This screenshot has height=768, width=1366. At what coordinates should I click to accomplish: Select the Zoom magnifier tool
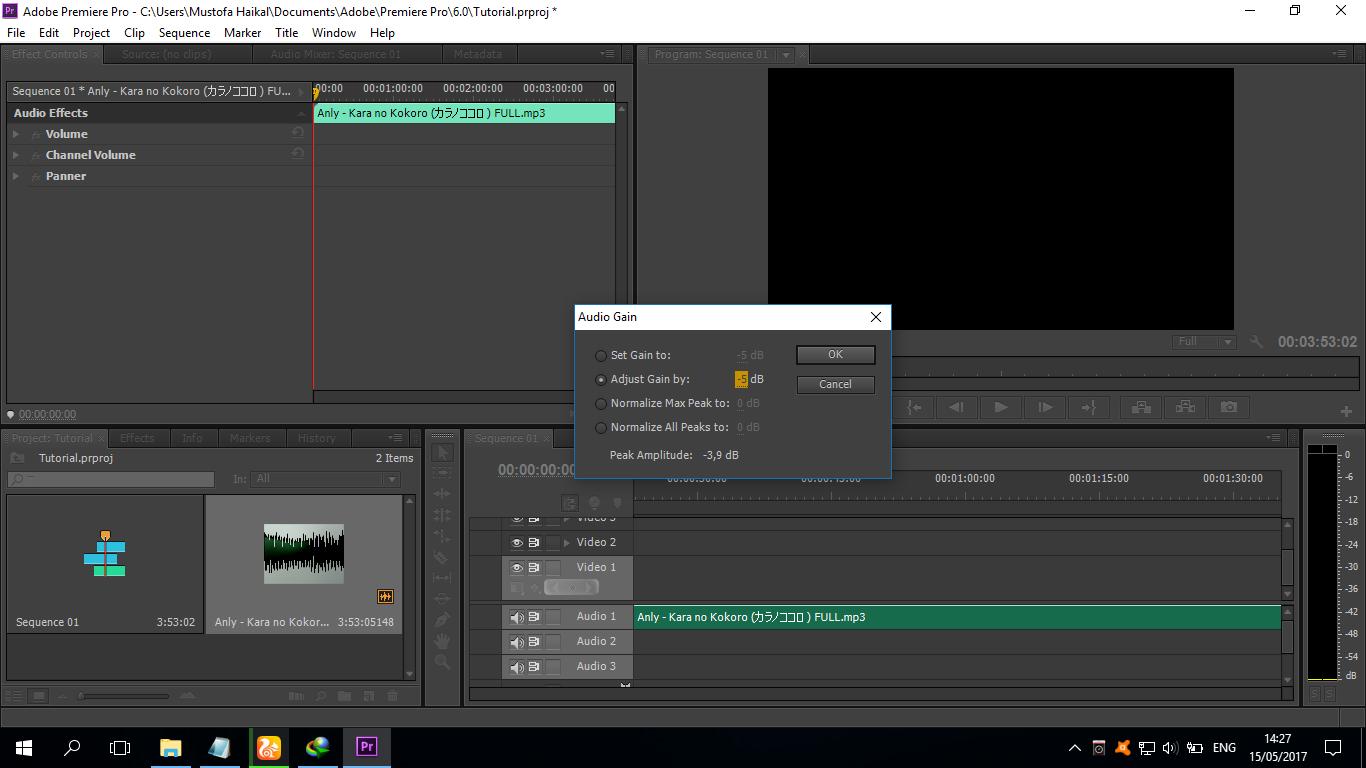(442, 662)
